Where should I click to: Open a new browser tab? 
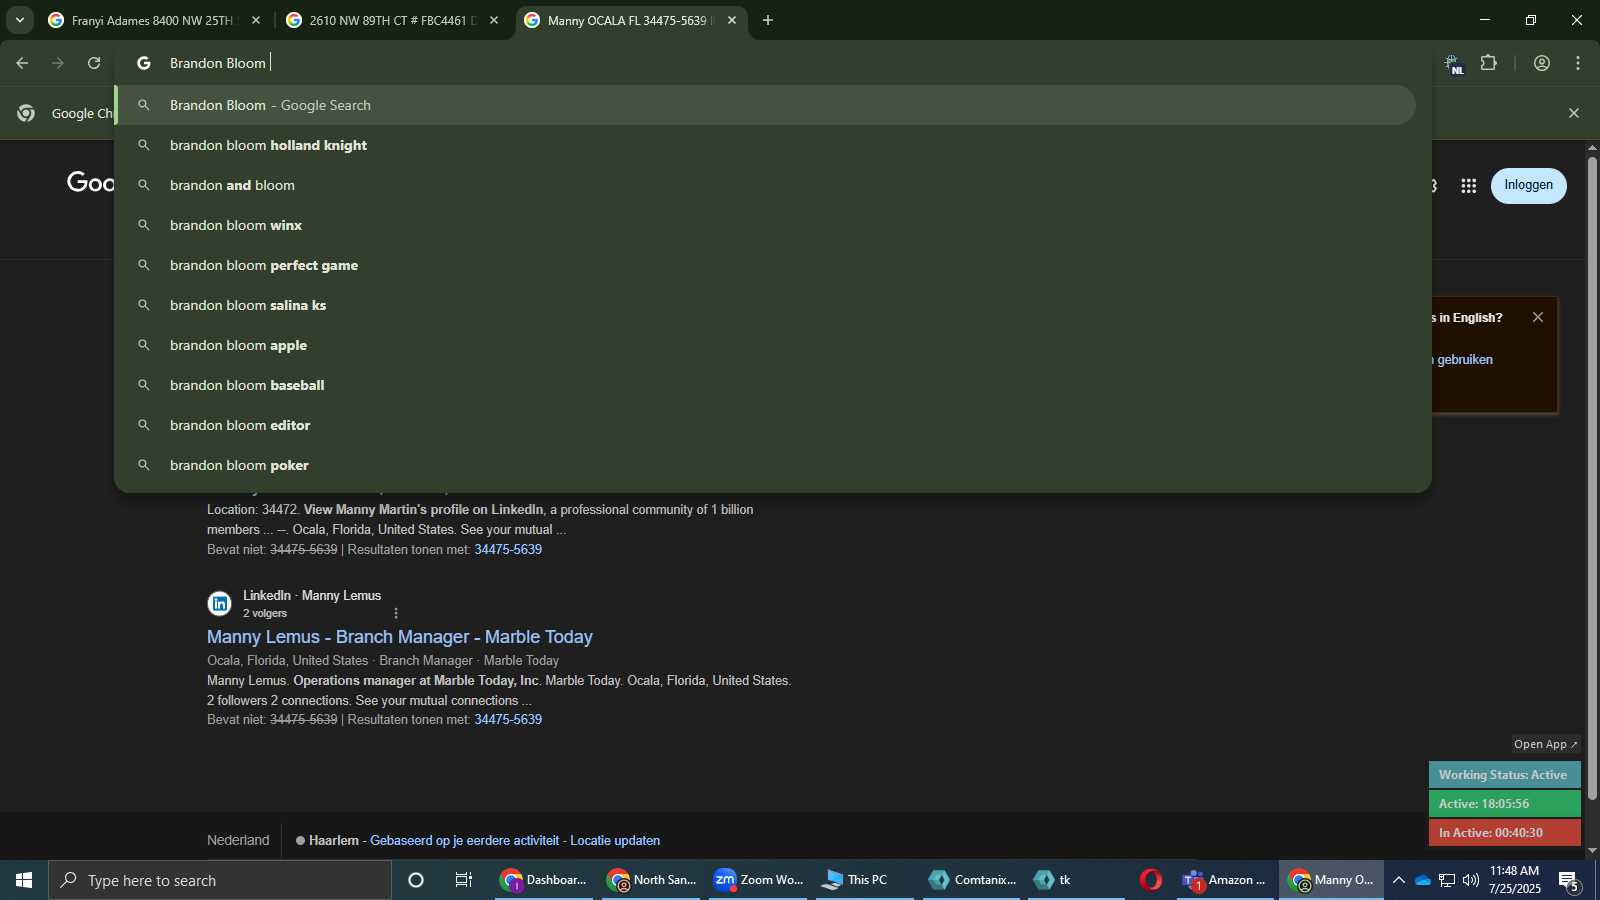tap(768, 20)
